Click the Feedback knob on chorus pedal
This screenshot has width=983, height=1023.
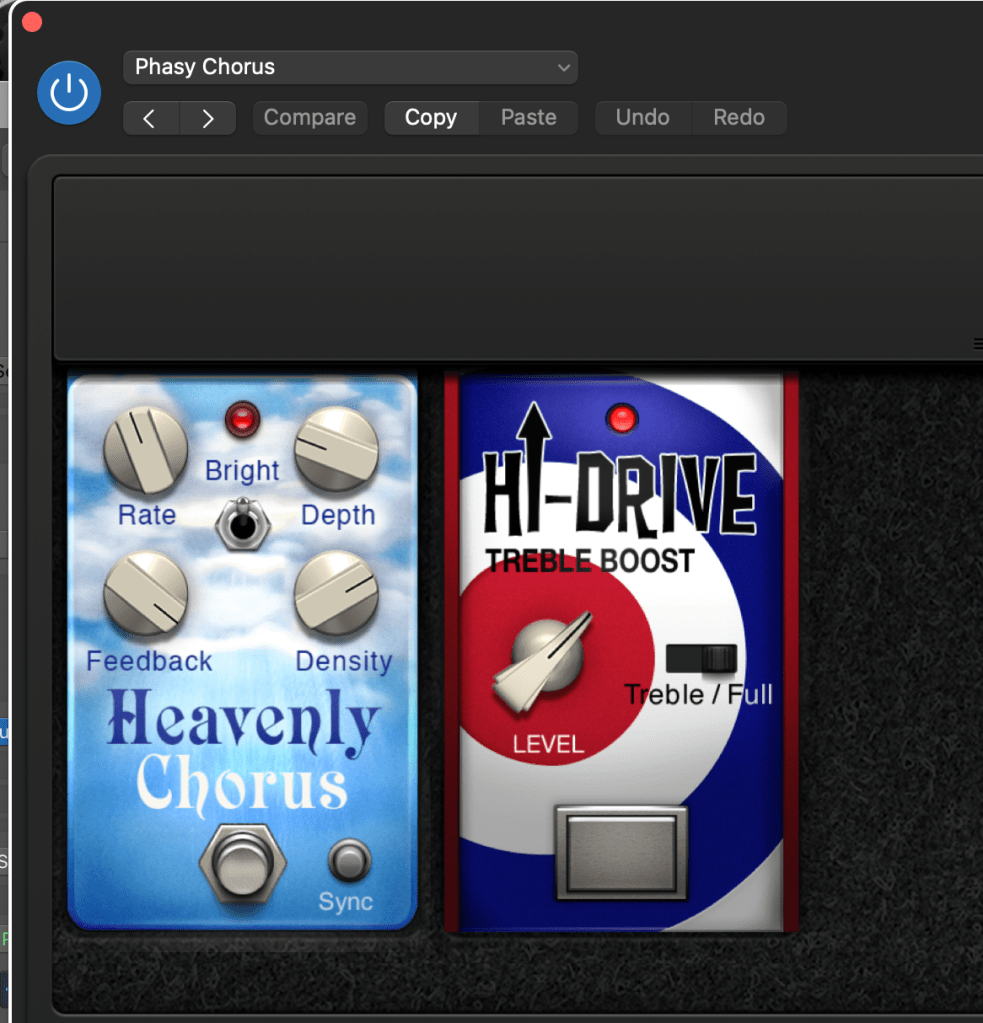click(x=146, y=595)
